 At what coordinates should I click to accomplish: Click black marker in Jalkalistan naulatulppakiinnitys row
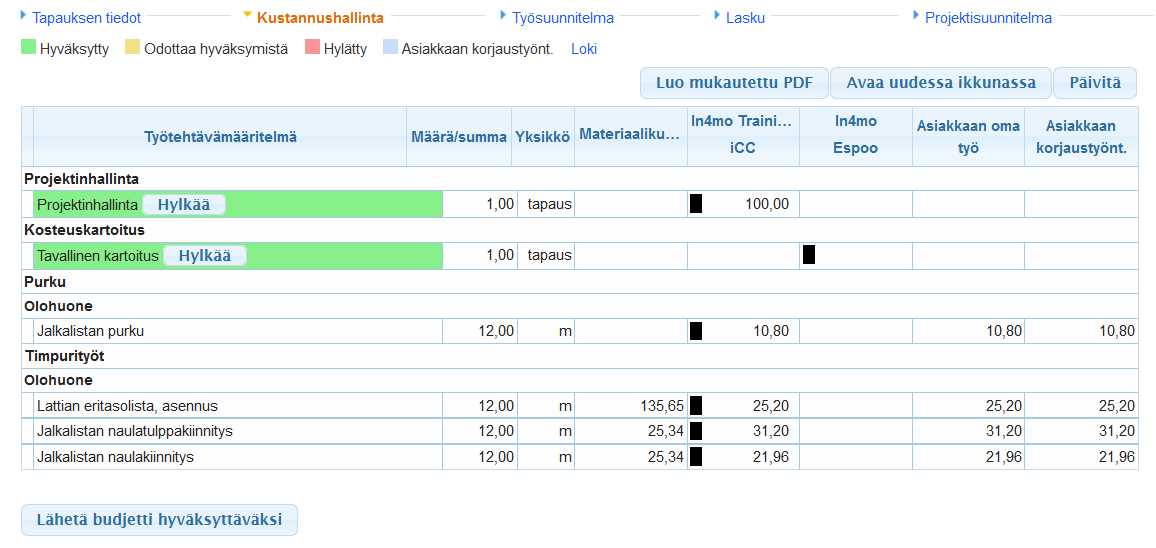[696, 431]
